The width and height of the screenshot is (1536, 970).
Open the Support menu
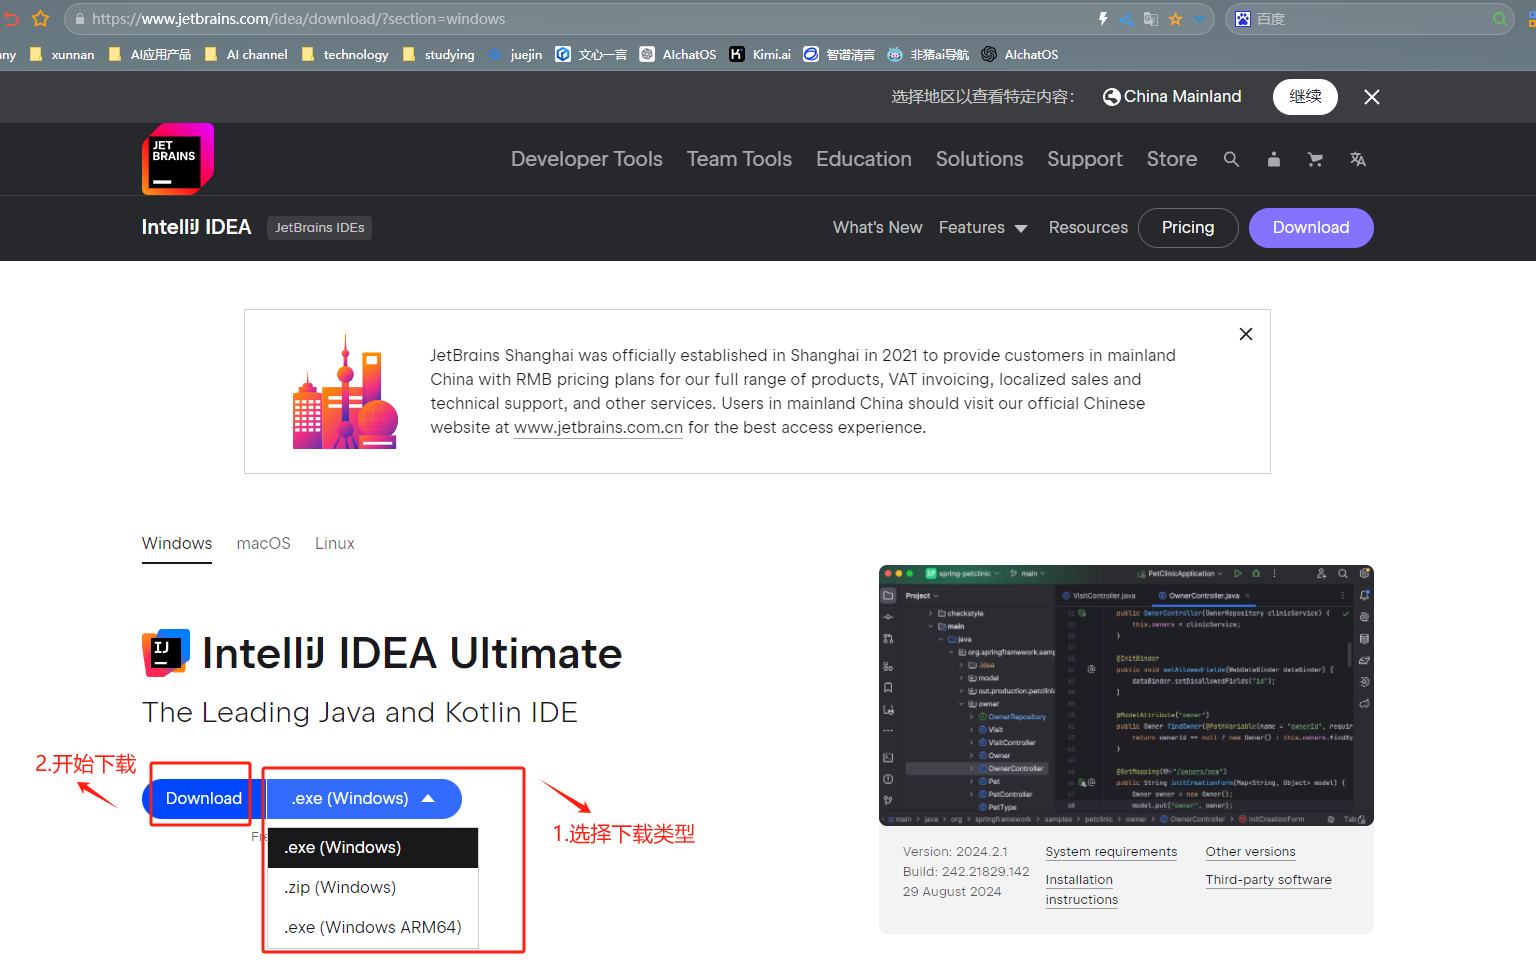tap(1085, 159)
